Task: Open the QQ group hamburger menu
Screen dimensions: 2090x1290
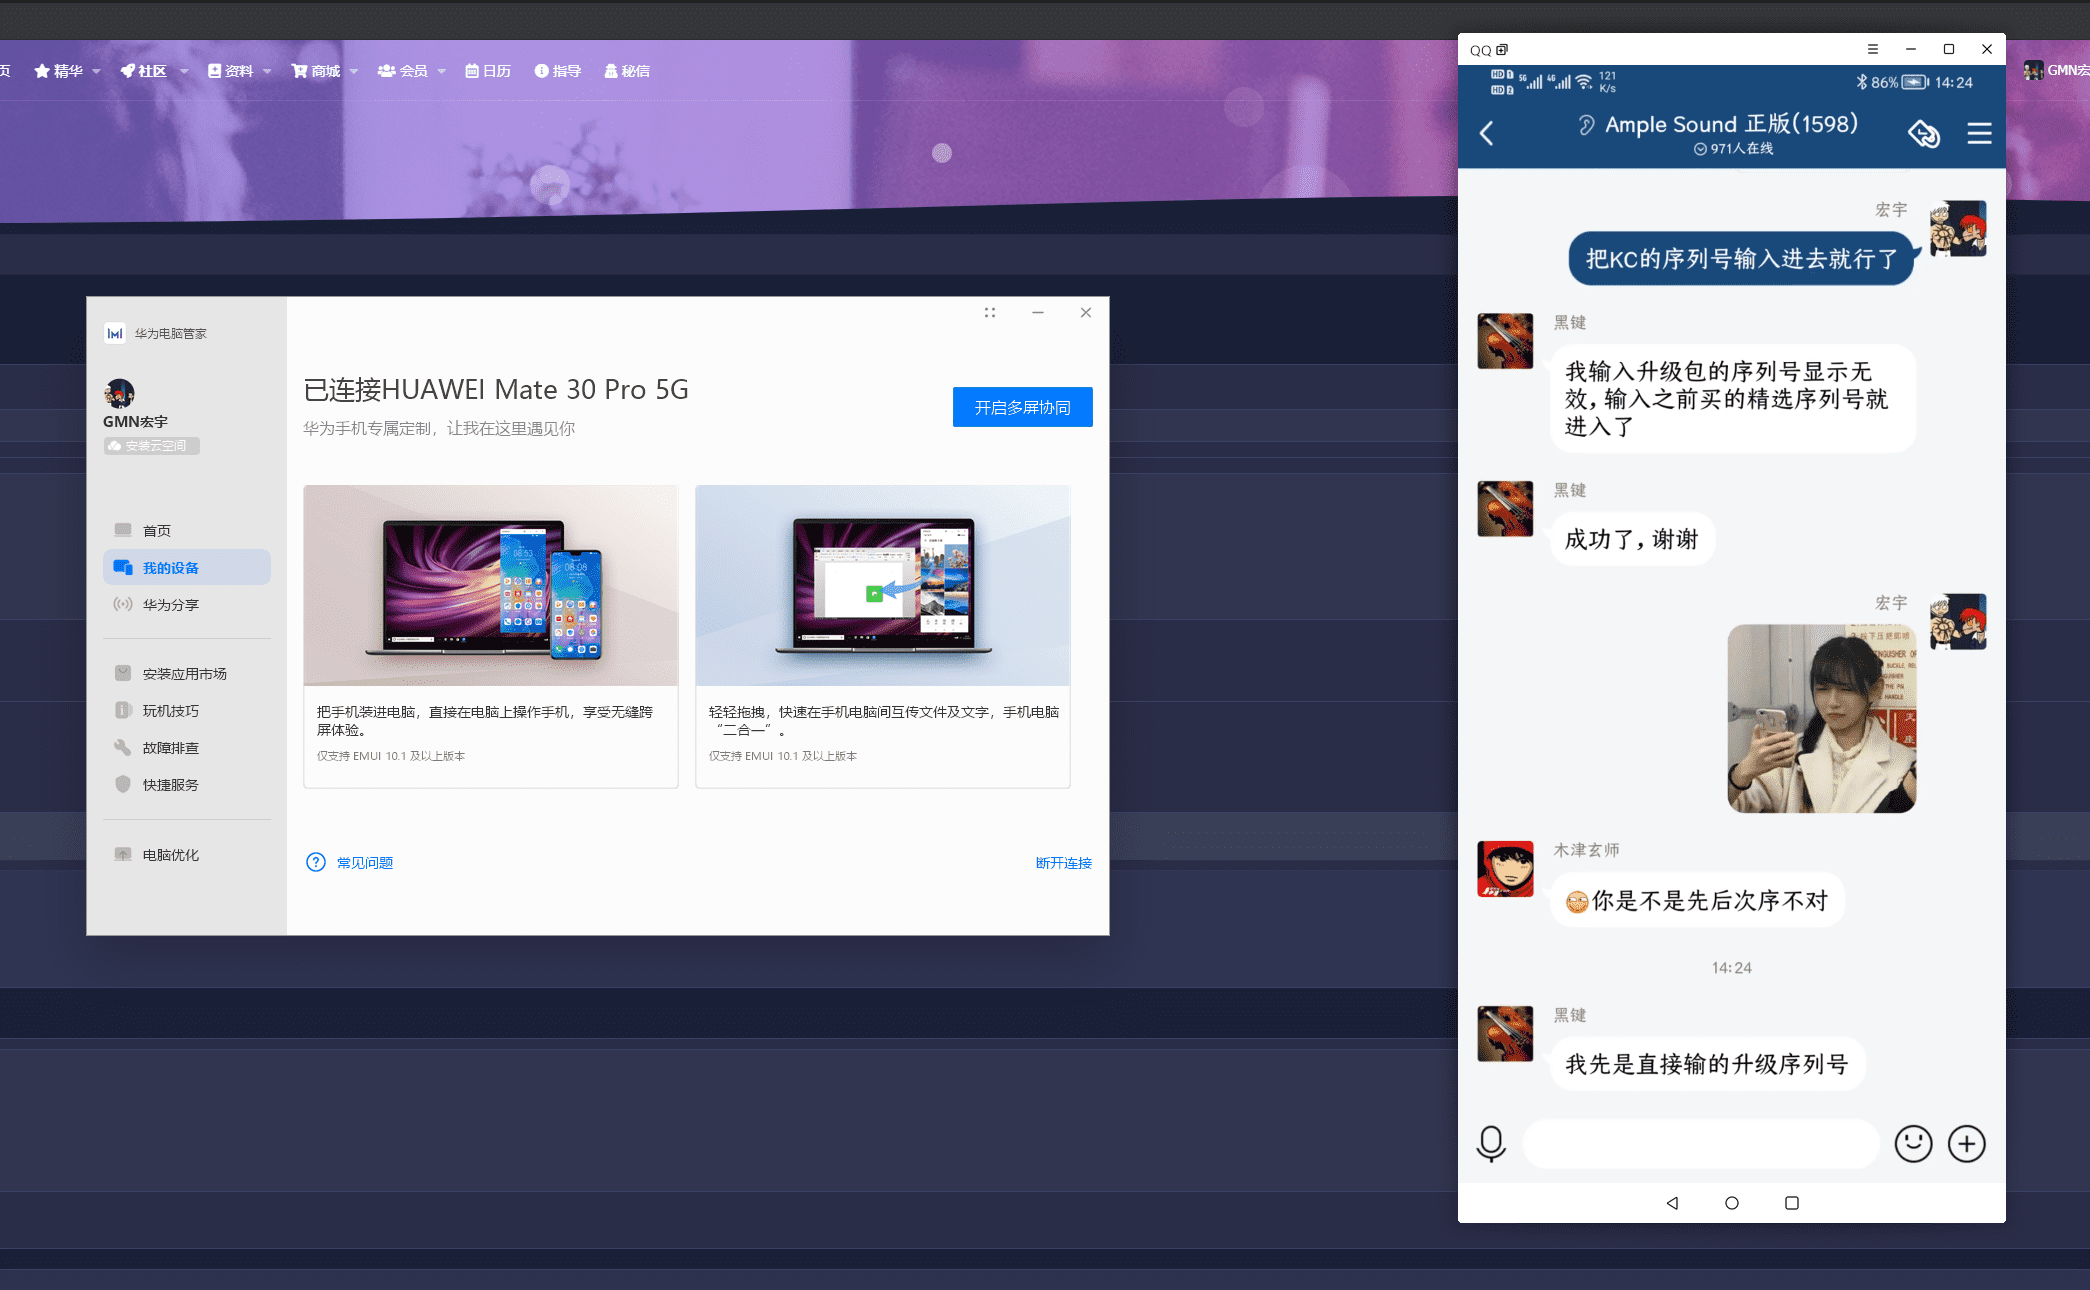Action: click(1979, 133)
